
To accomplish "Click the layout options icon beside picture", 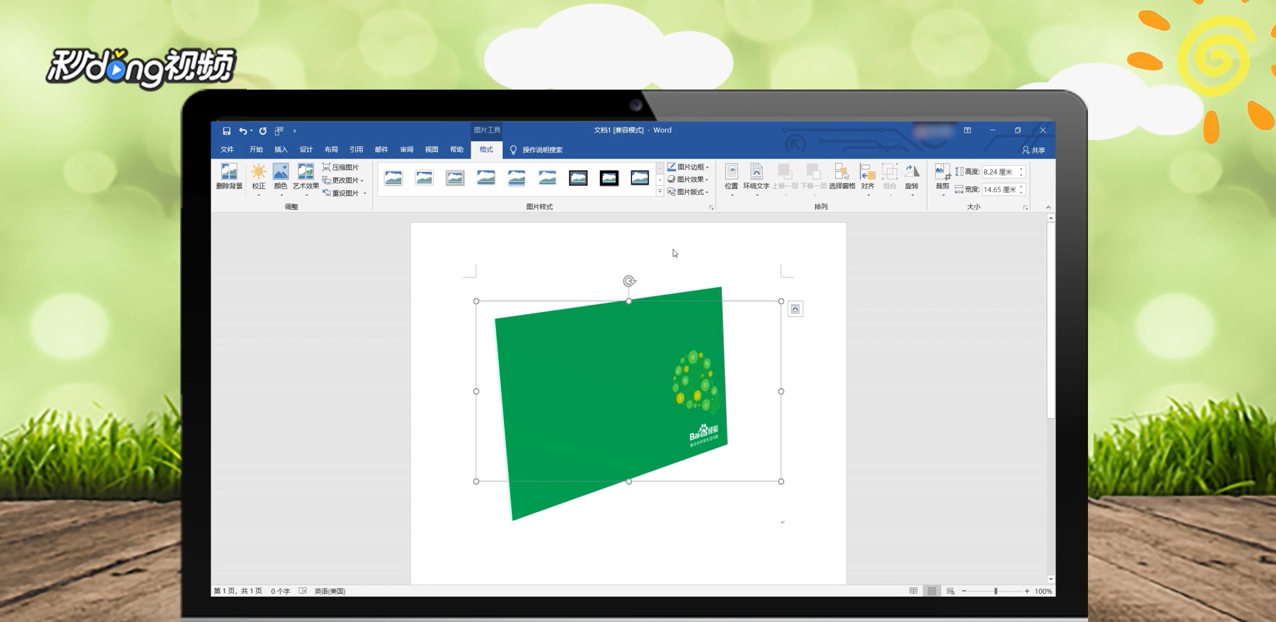I will point(795,309).
